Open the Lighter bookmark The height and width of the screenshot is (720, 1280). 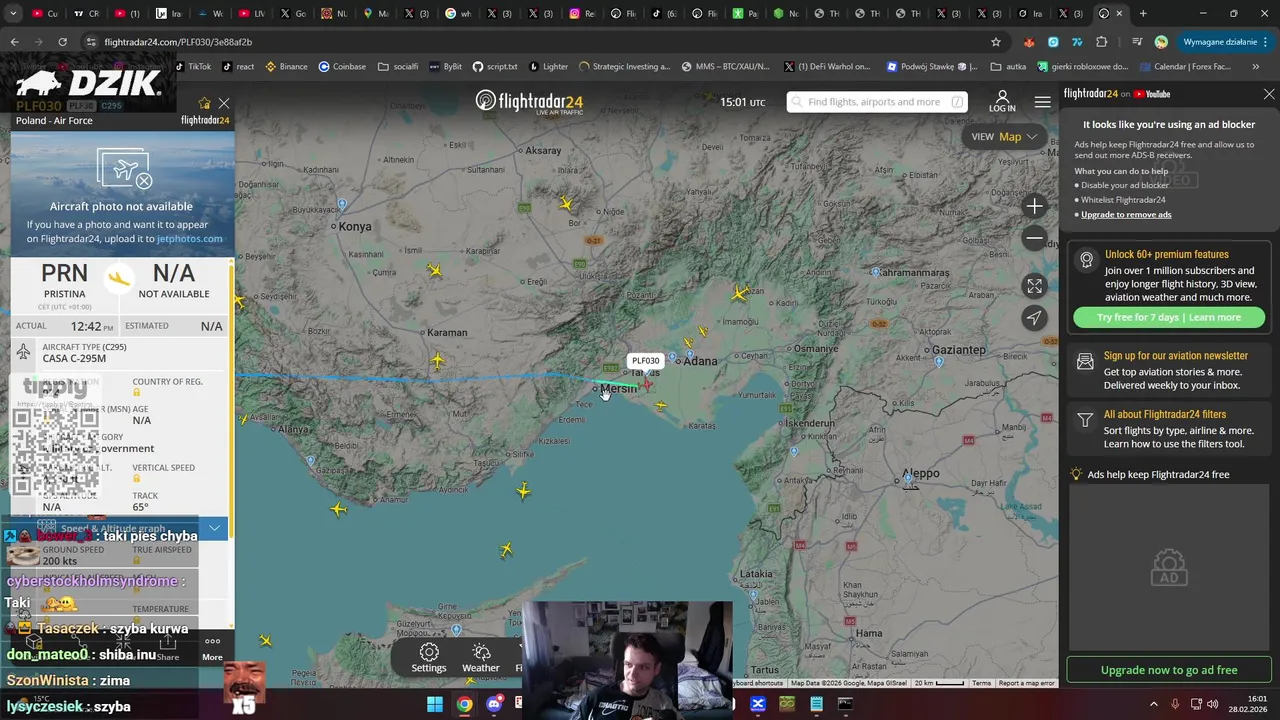coord(548,67)
